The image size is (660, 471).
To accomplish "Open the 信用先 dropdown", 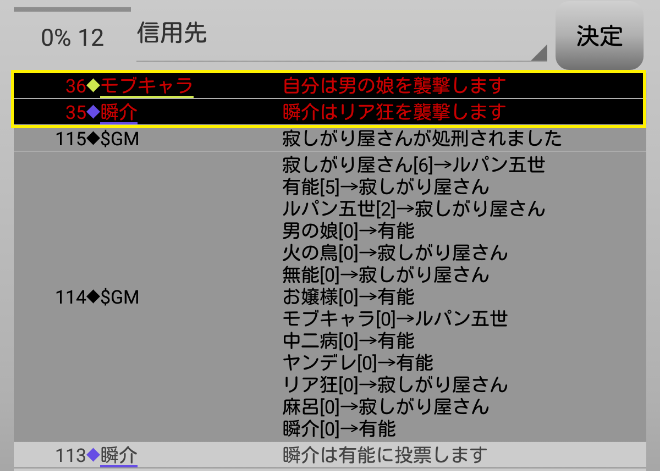I will [340, 36].
